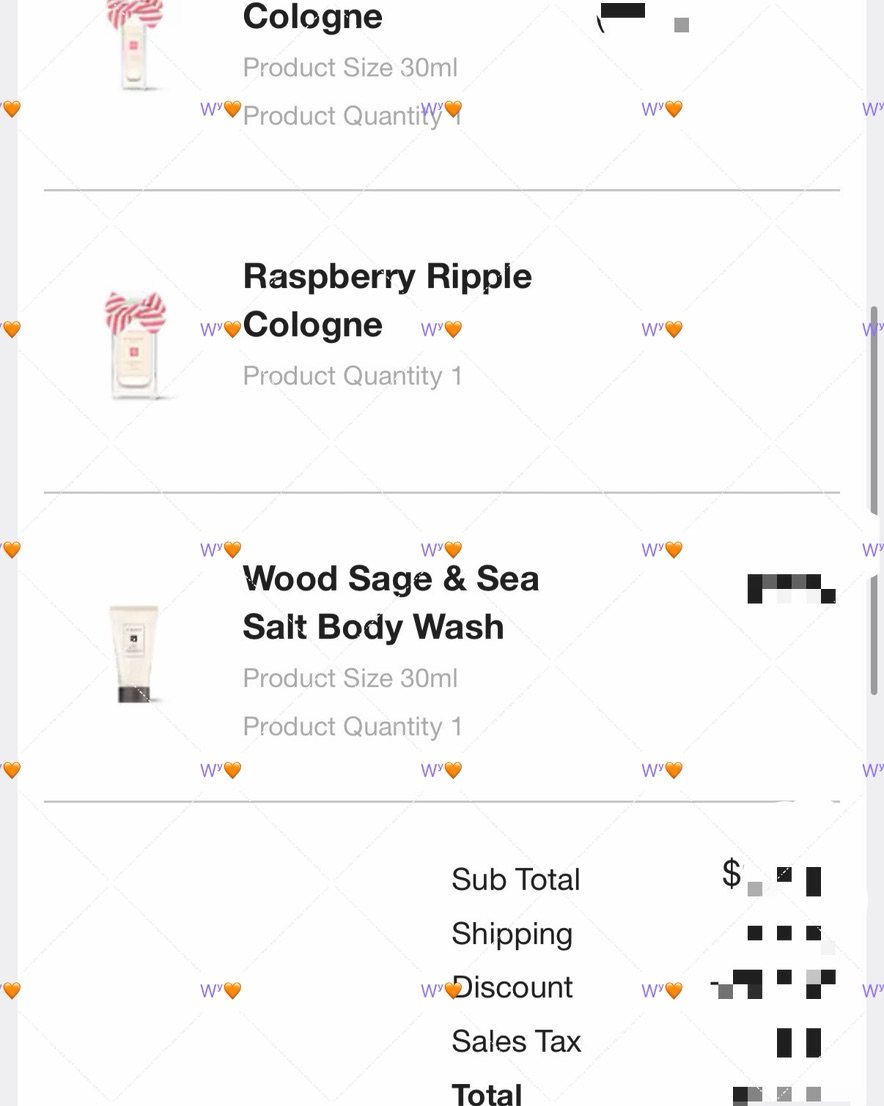
Task: Tap the Sub Total label
Action: coord(515,880)
